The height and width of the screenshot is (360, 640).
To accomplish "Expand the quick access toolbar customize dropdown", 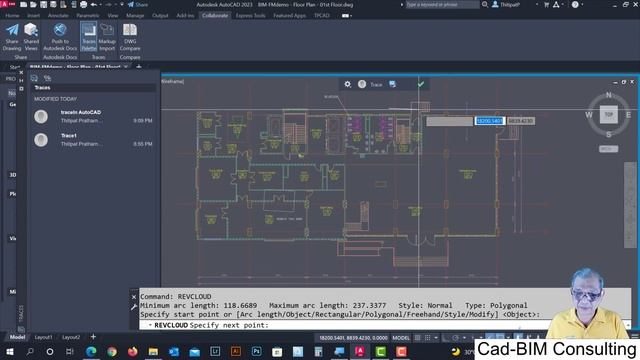I will tap(122, 4).
